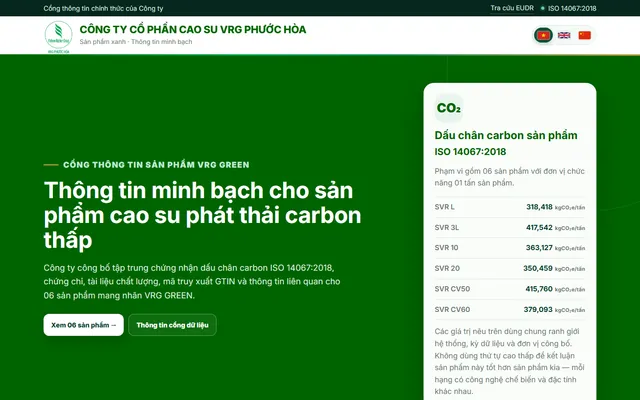Screen dimensions: 640x400
Task: Click the value 350,459
Action: point(538,268)
